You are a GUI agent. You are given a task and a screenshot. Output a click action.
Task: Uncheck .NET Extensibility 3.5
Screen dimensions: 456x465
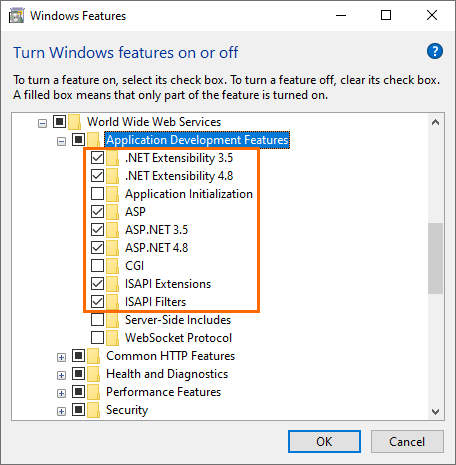pos(97,158)
